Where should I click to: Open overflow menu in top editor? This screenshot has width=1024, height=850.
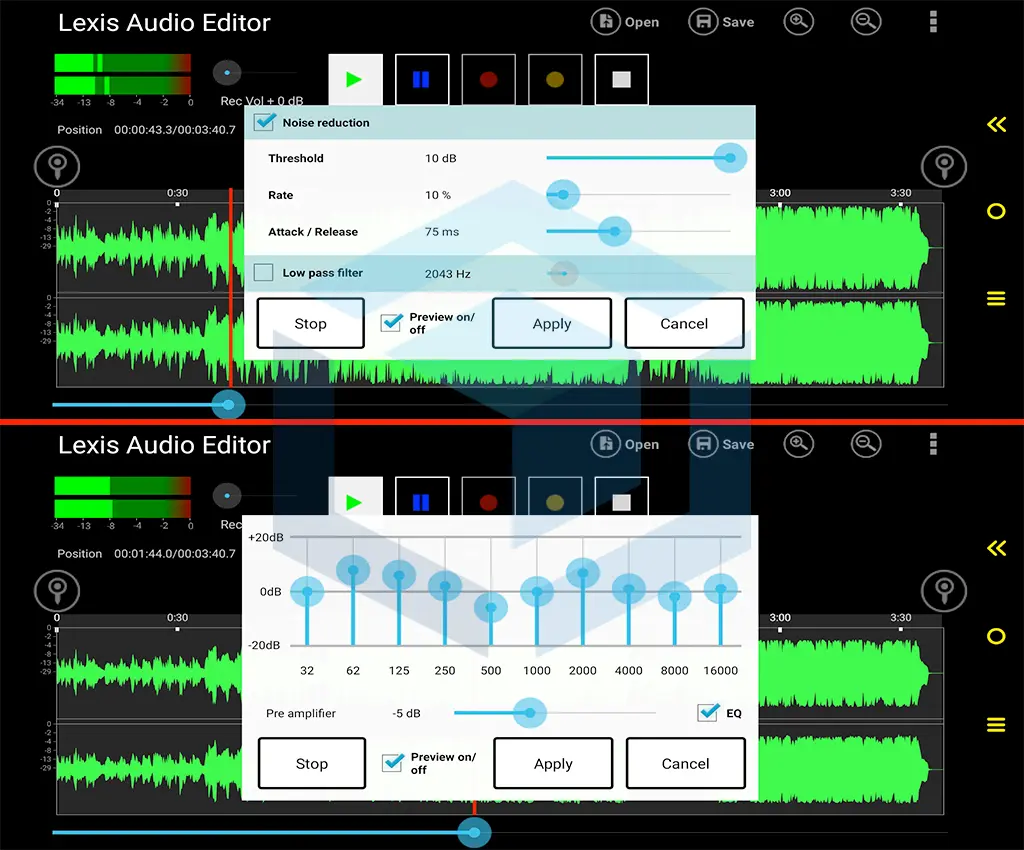(933, 22)
